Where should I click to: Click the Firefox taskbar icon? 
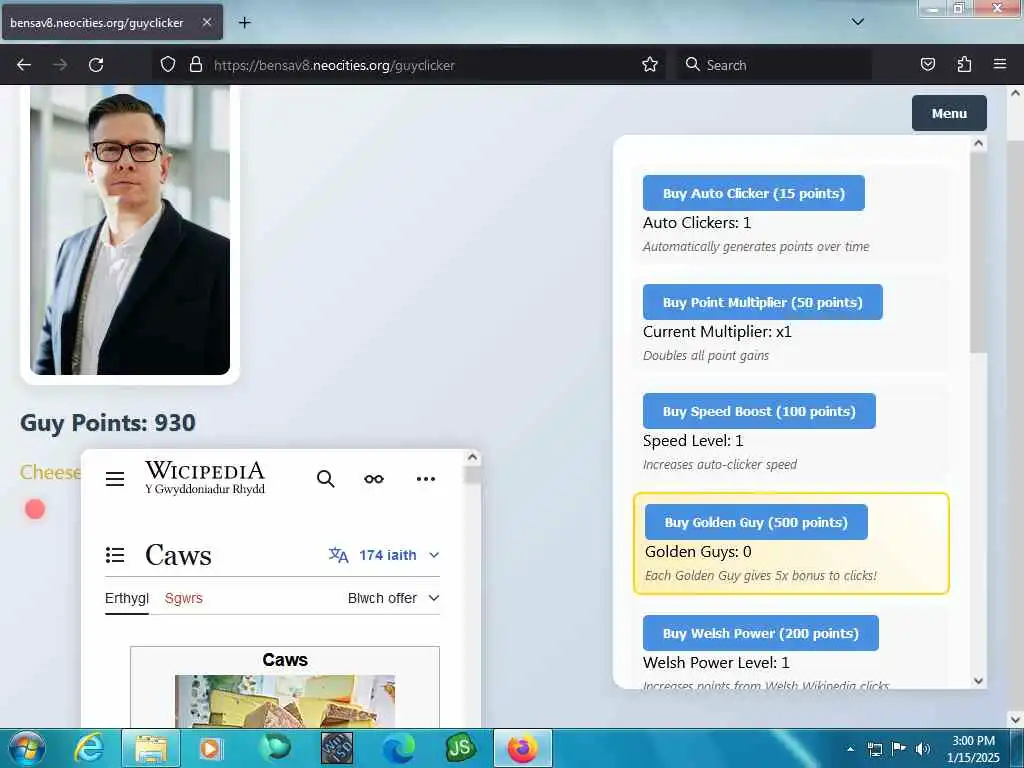tap(522, 748)
